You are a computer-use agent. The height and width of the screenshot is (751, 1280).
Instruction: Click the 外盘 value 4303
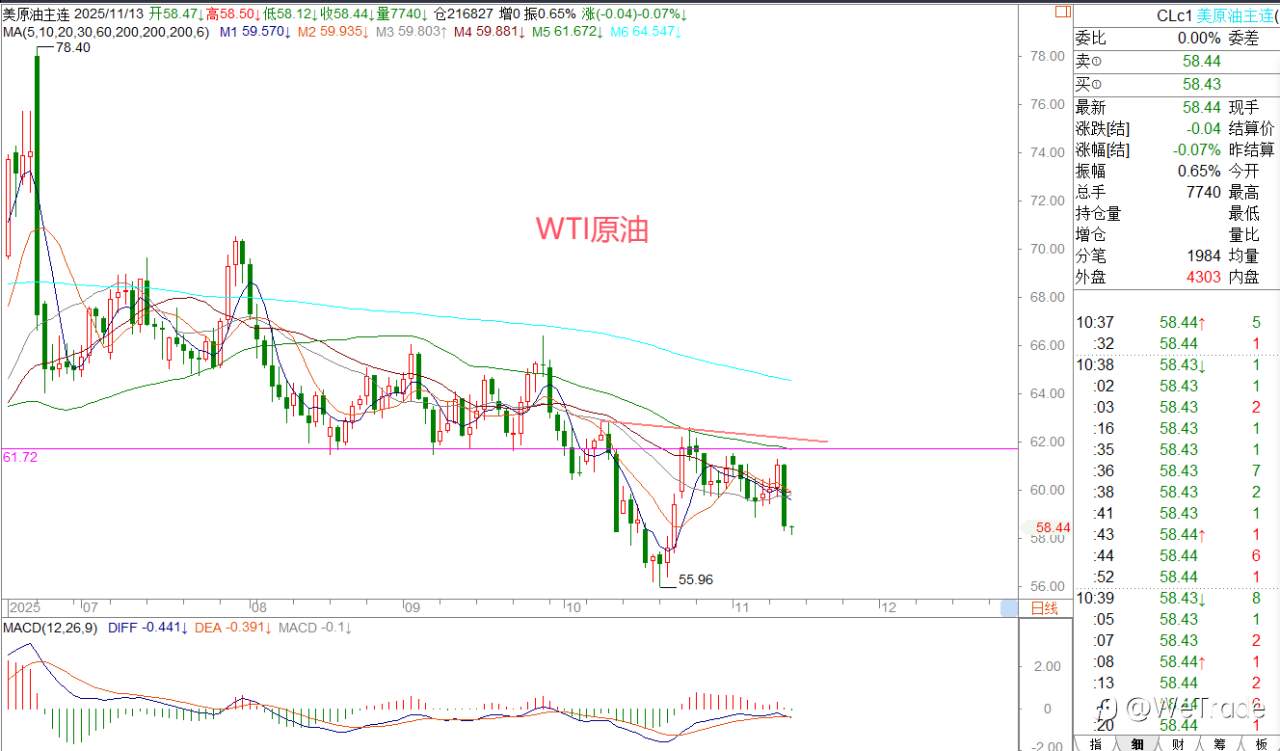tap(1202, 277)
